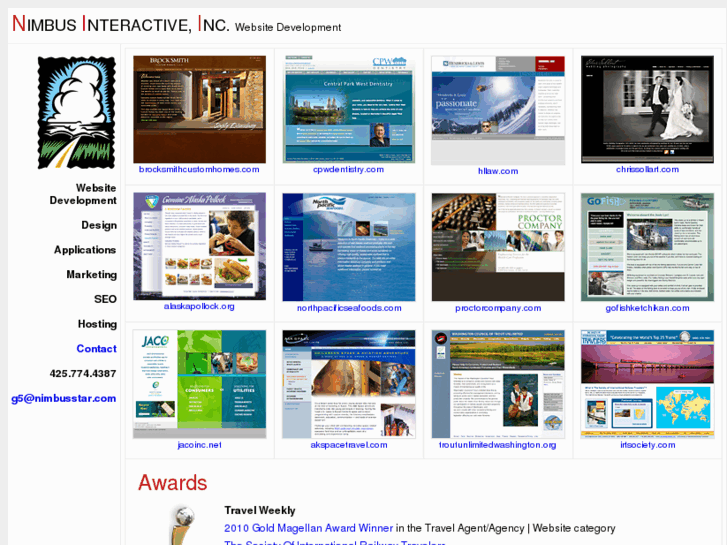Click the Awards heading
727x545 pixels.
click(172, 483)
